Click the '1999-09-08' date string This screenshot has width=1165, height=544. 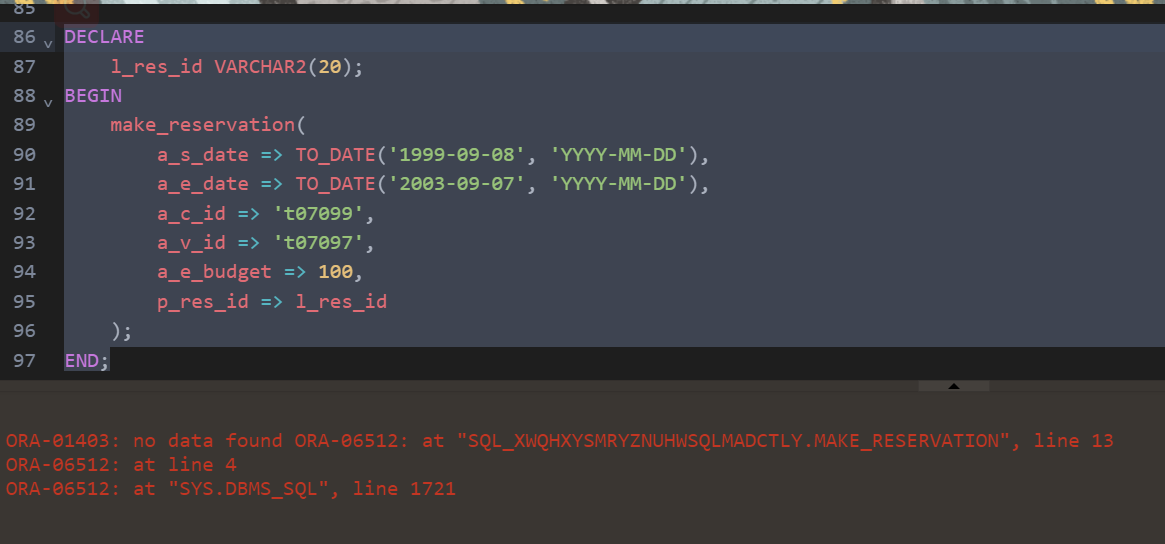click(458, 155)
